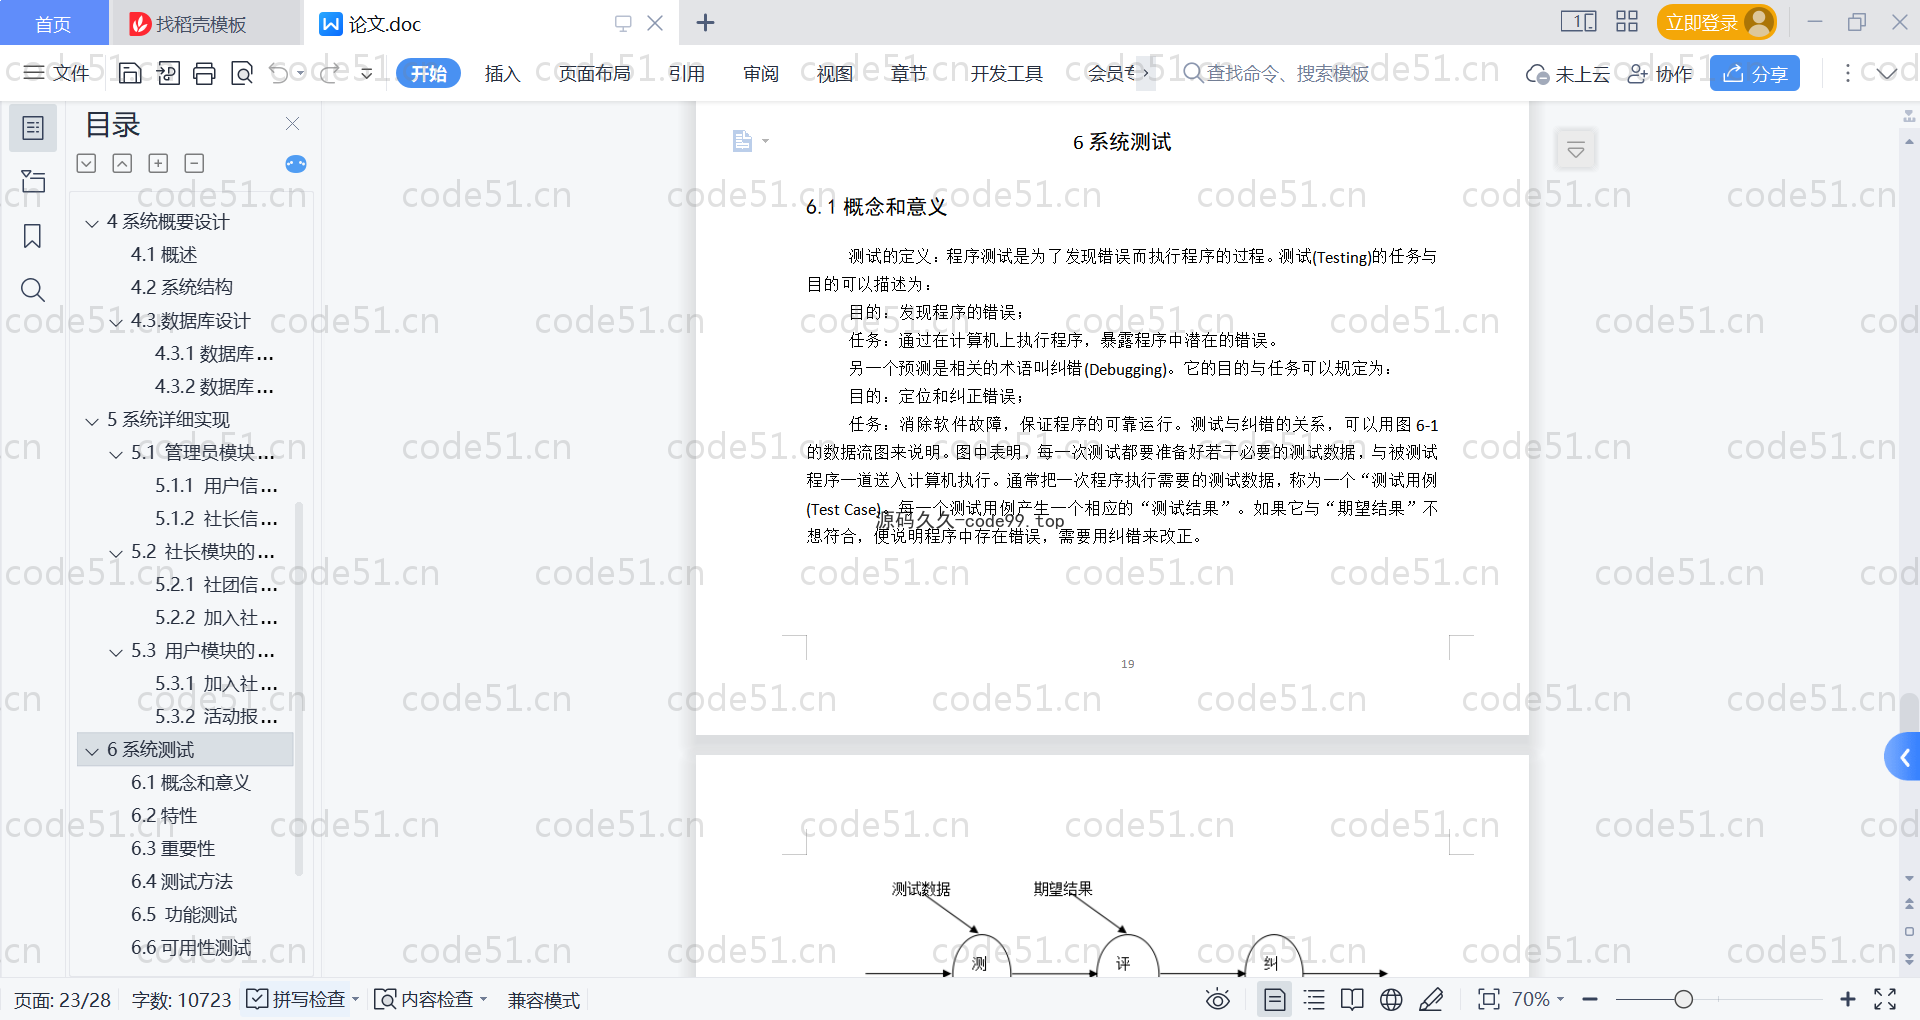Collapse the 4 系统概要设计 tree node
This screenshot has height=1020, width=1920.
[x=92, y=223]
